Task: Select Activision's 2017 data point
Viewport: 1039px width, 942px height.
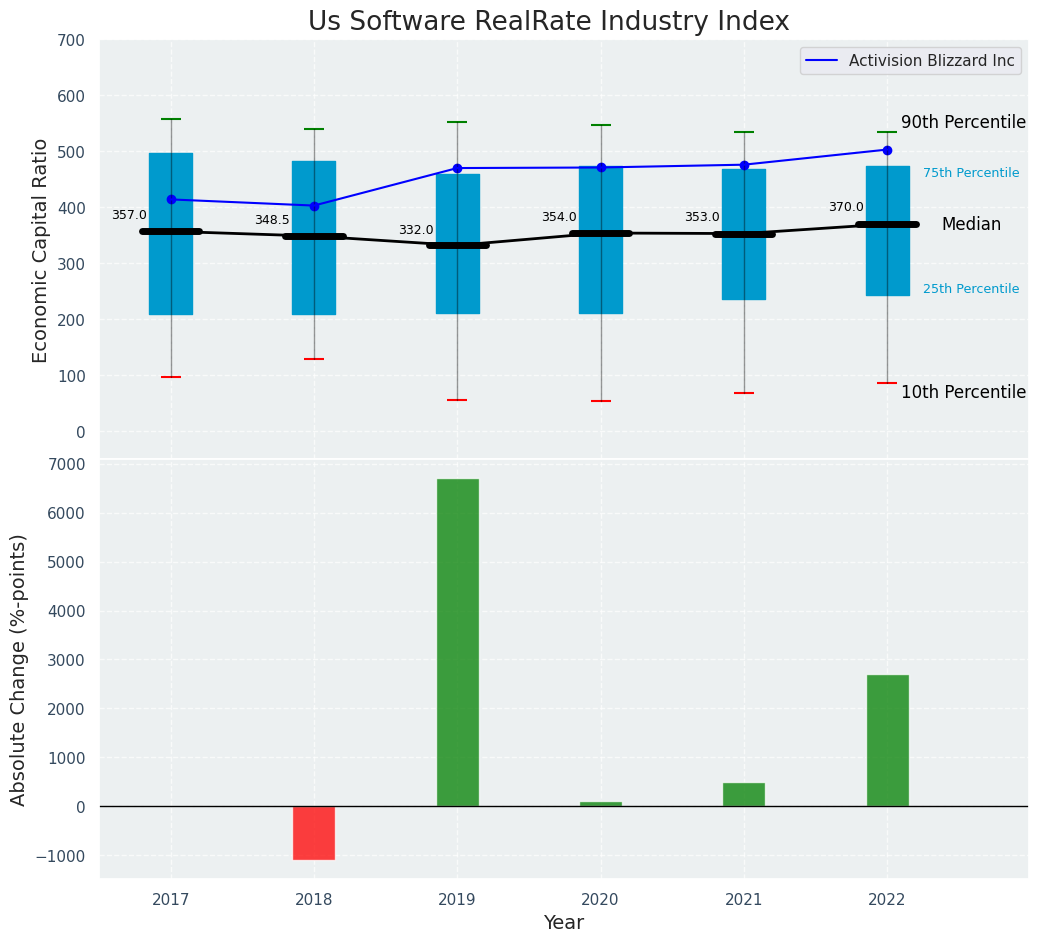Action: tap(171, 200)
